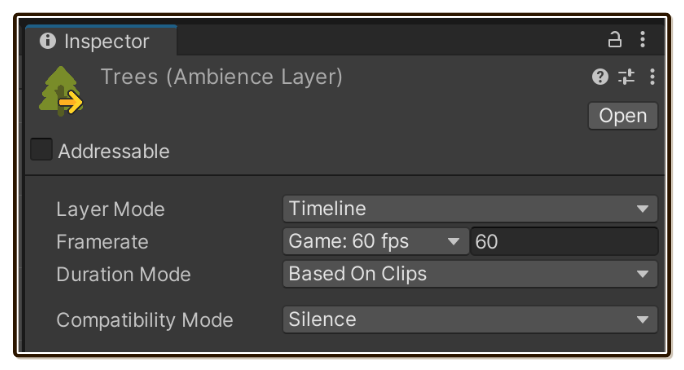The height and width of the screenshot is (370, 684).
Task: Click the framerate value field showing 60
Action: pyautogui.click(x=564, y=241)
